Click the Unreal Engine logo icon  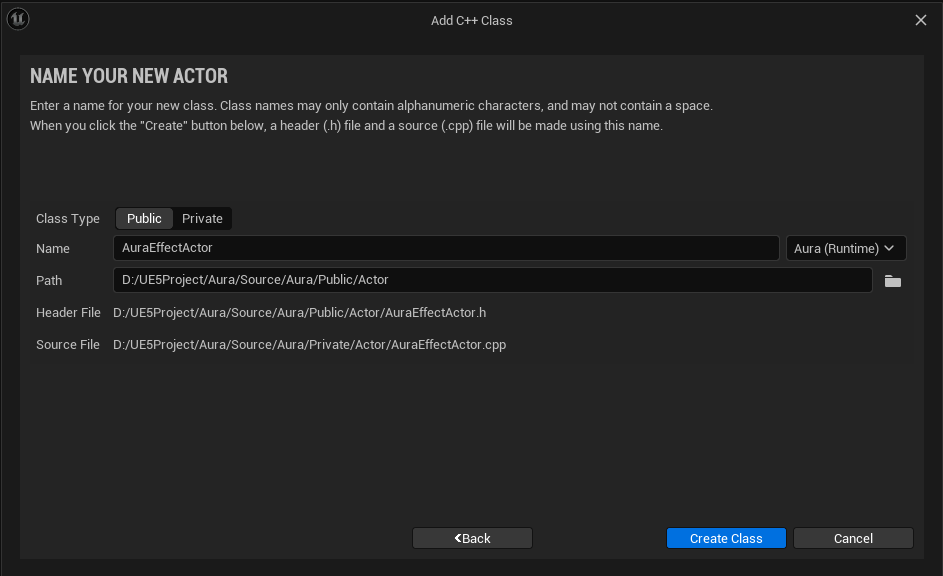point(18,19)
